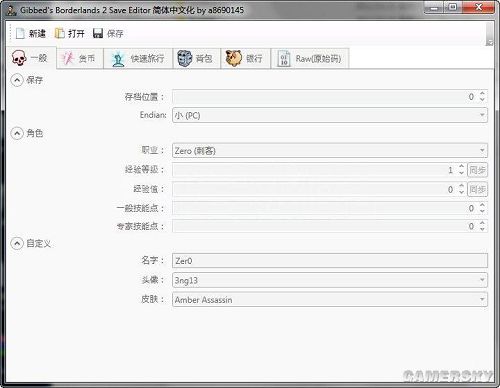This screenshot has width=500, height=388.
Task: Collapse the 角色 (Character) section
Action: coord(17,133)
